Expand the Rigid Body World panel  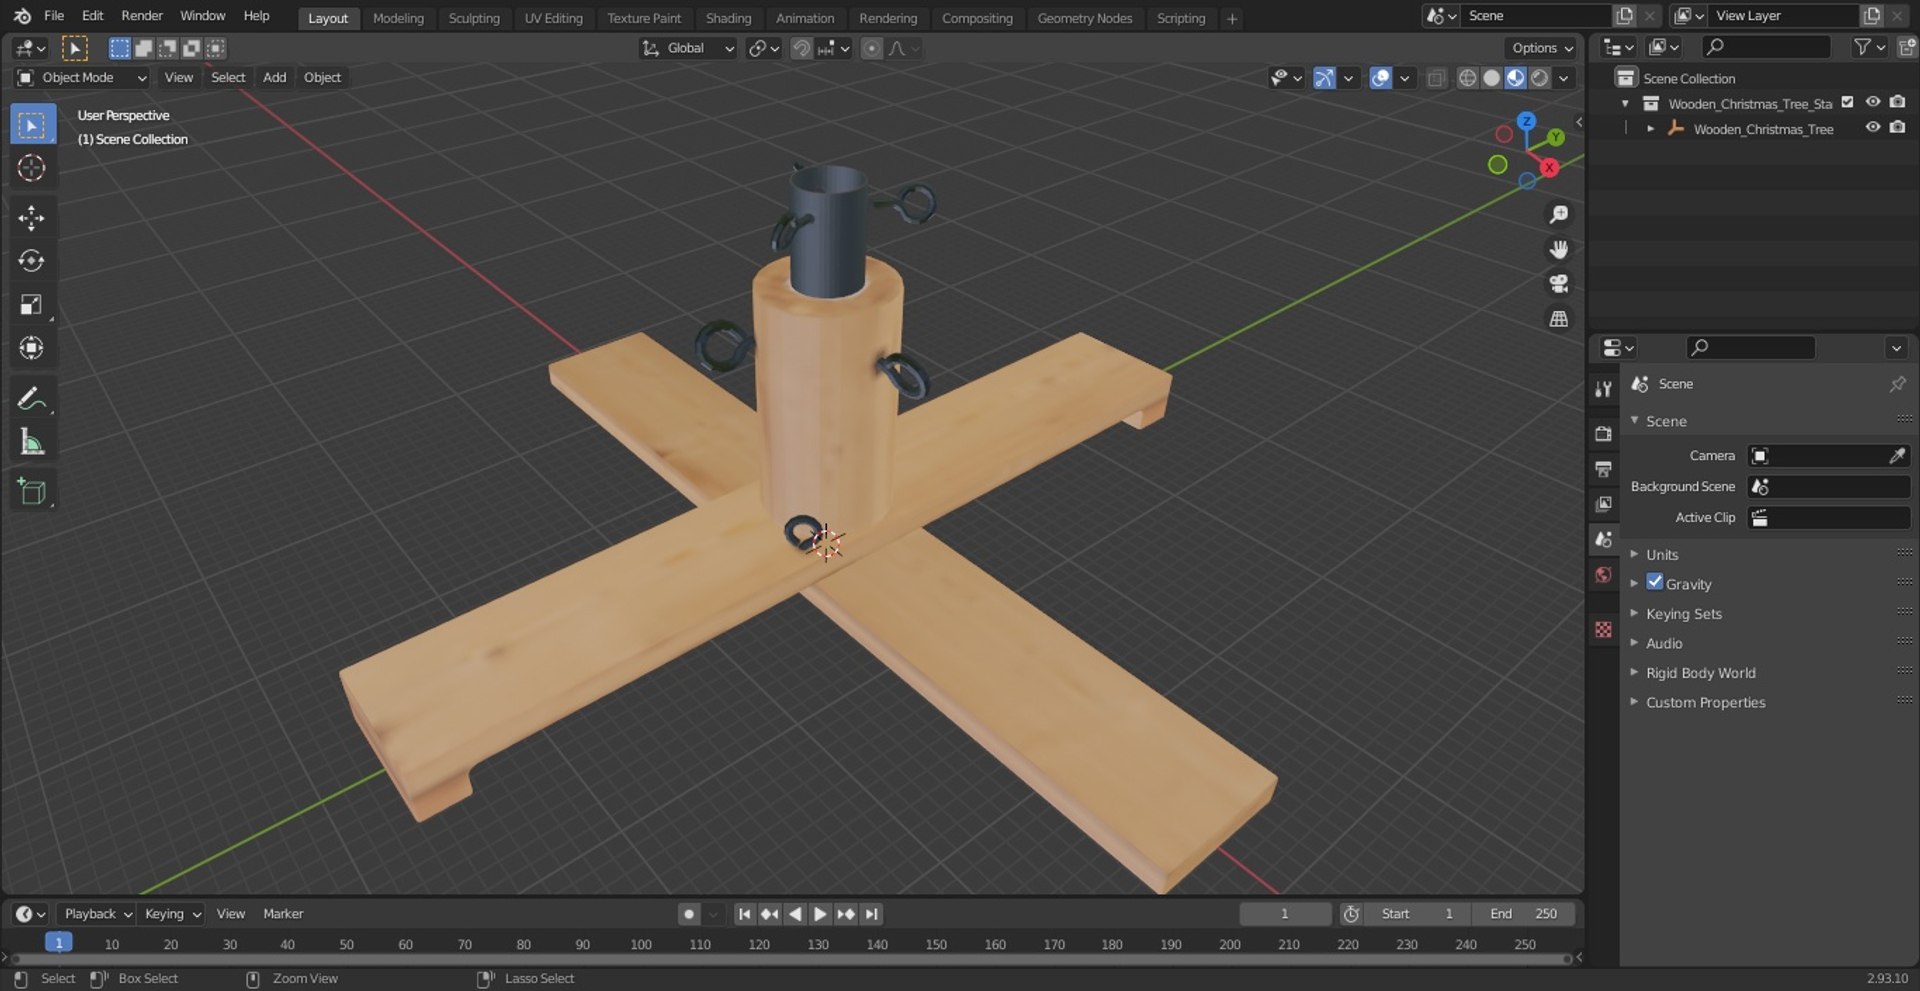point(1700,673)
